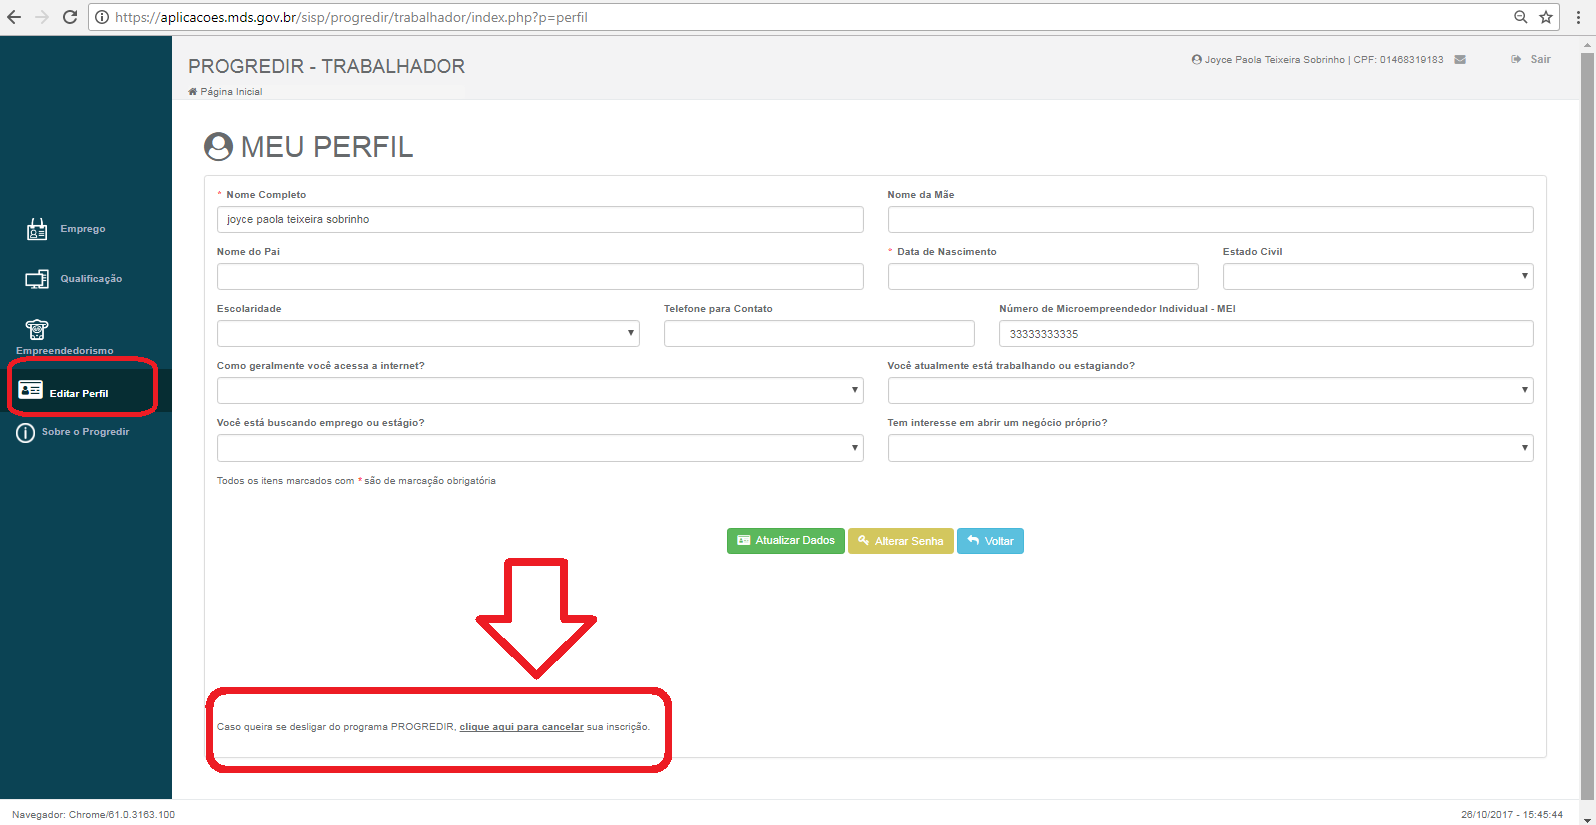Open the internet access dropdown

(x=540, y=391)
